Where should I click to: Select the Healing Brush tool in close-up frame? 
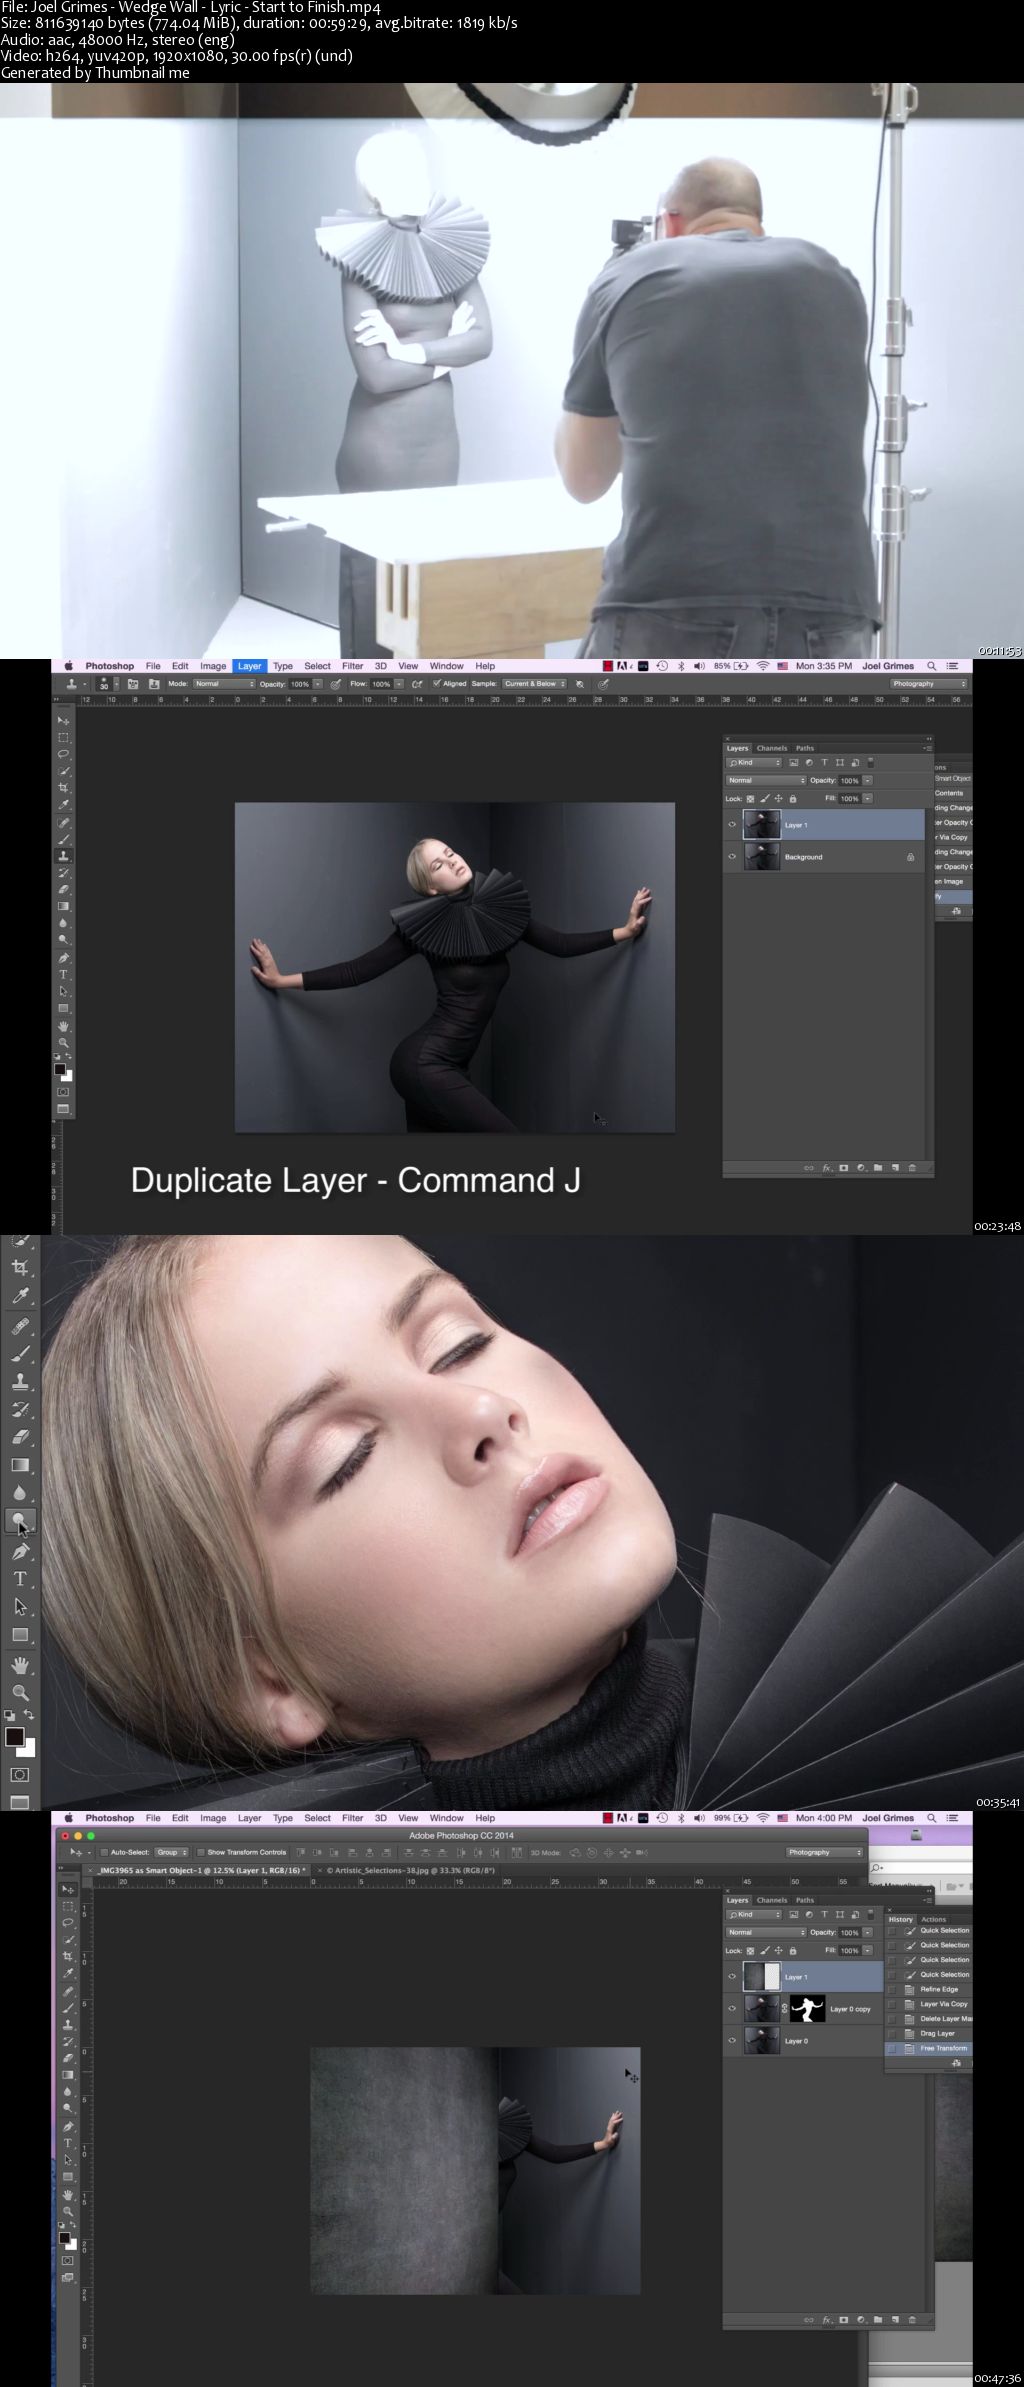click(x=20, y=1326)
